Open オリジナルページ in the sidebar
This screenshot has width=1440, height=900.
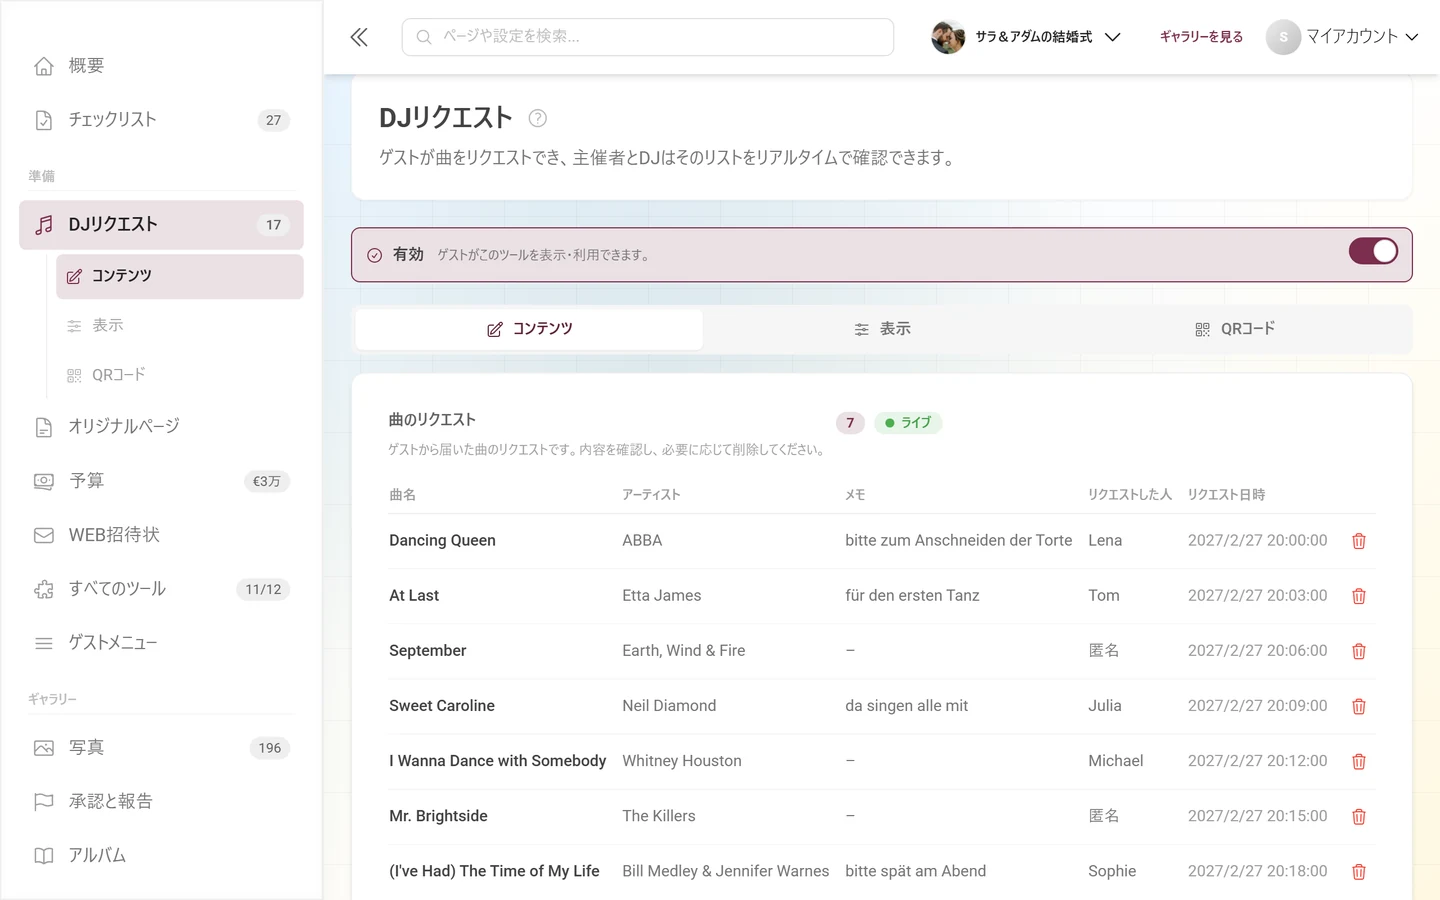click(161, 427)
